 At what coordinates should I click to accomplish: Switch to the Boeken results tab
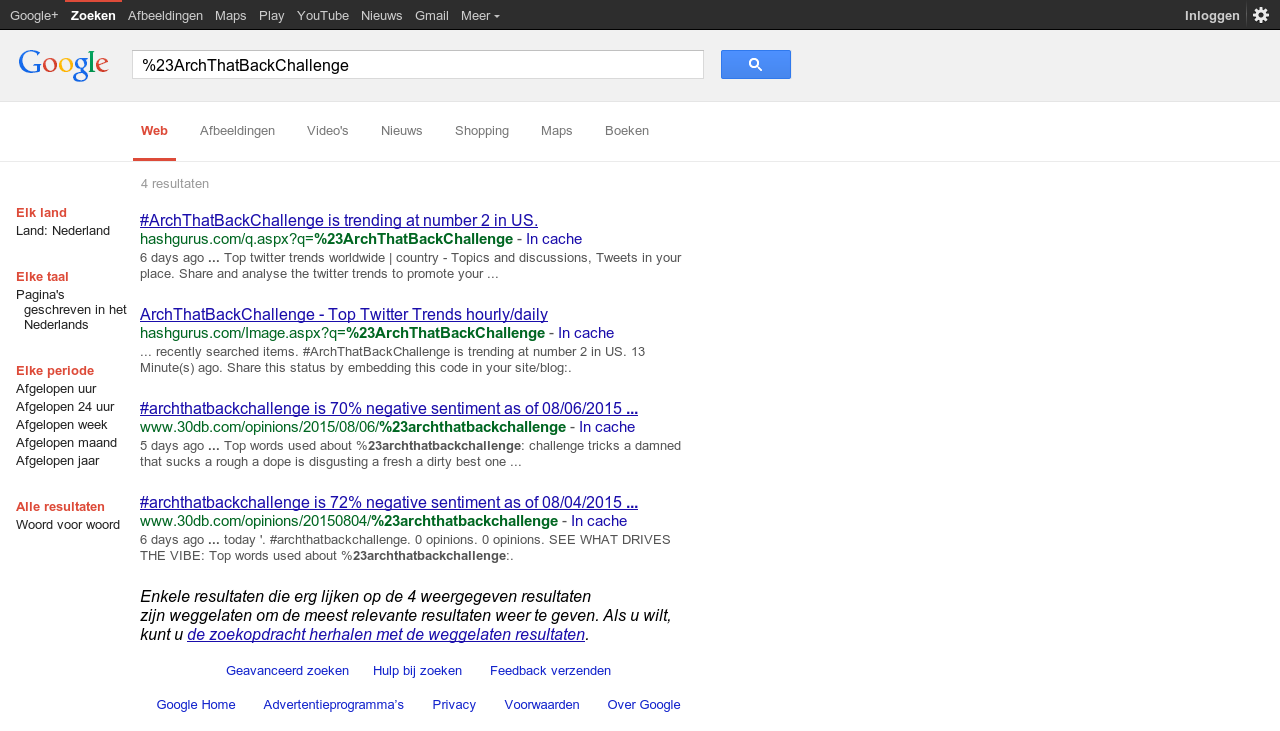pyautogui.click(x=627, y=131)
